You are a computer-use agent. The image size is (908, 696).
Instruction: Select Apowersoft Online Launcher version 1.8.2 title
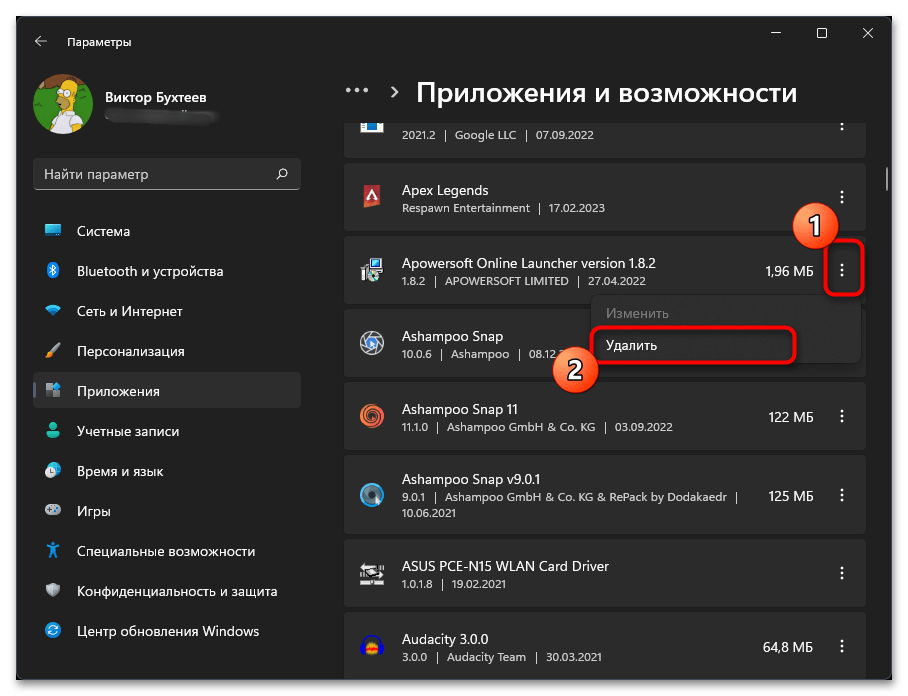529,263
